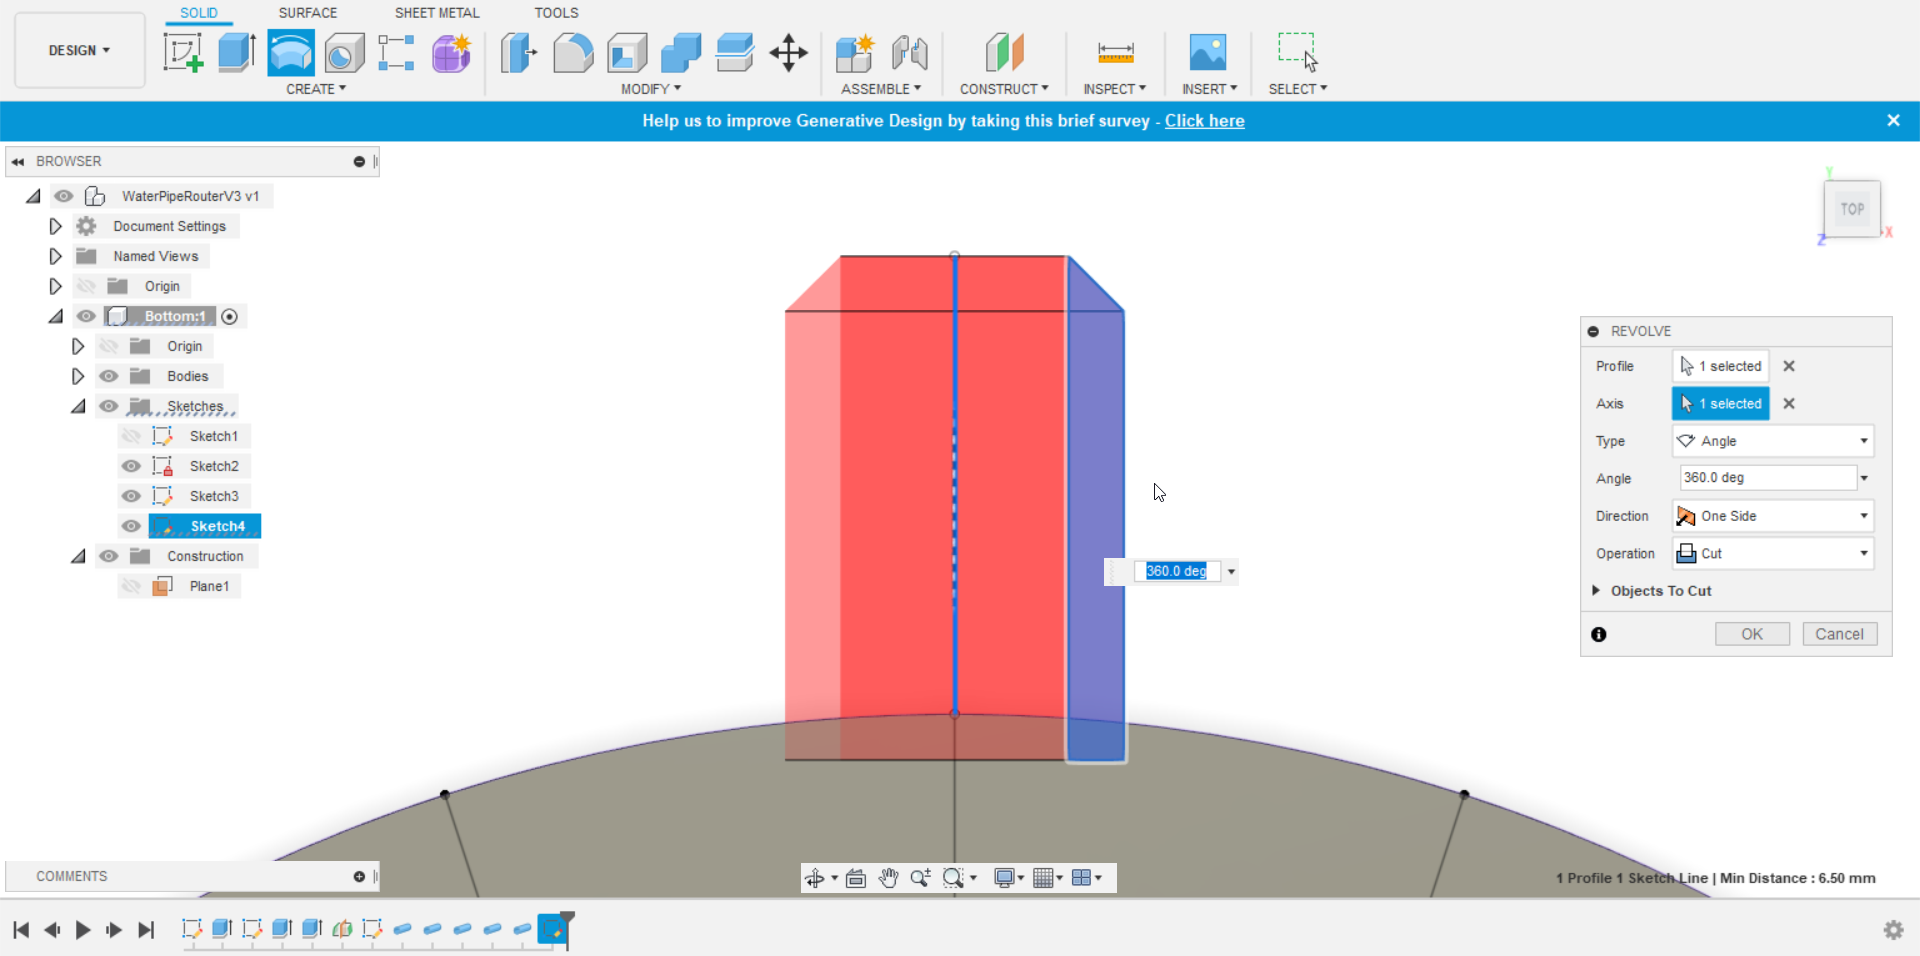1920x956 pixels.
Task: Expand Named Views tree node
Action: tap(56, 256)
